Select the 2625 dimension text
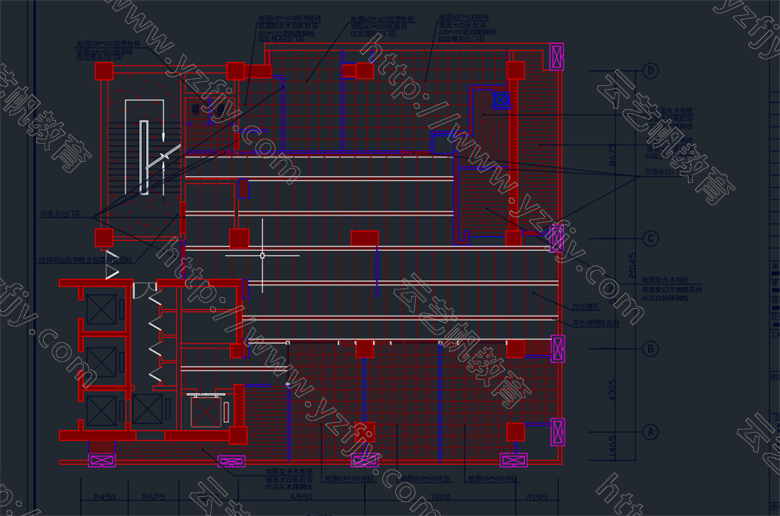 (x=153, y=497)
